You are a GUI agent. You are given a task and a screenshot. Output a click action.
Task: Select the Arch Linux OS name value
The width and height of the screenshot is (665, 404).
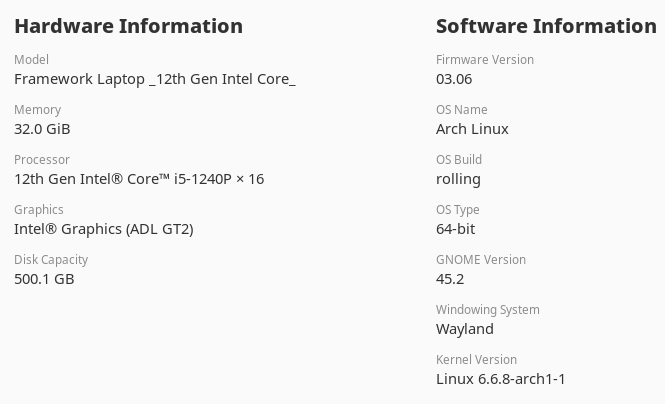point(472,129)
